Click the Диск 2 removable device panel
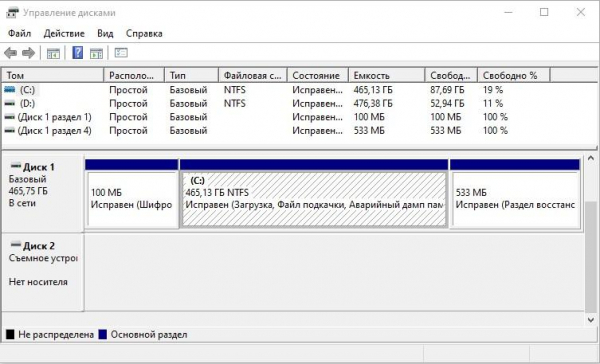 tap(43, 272)
